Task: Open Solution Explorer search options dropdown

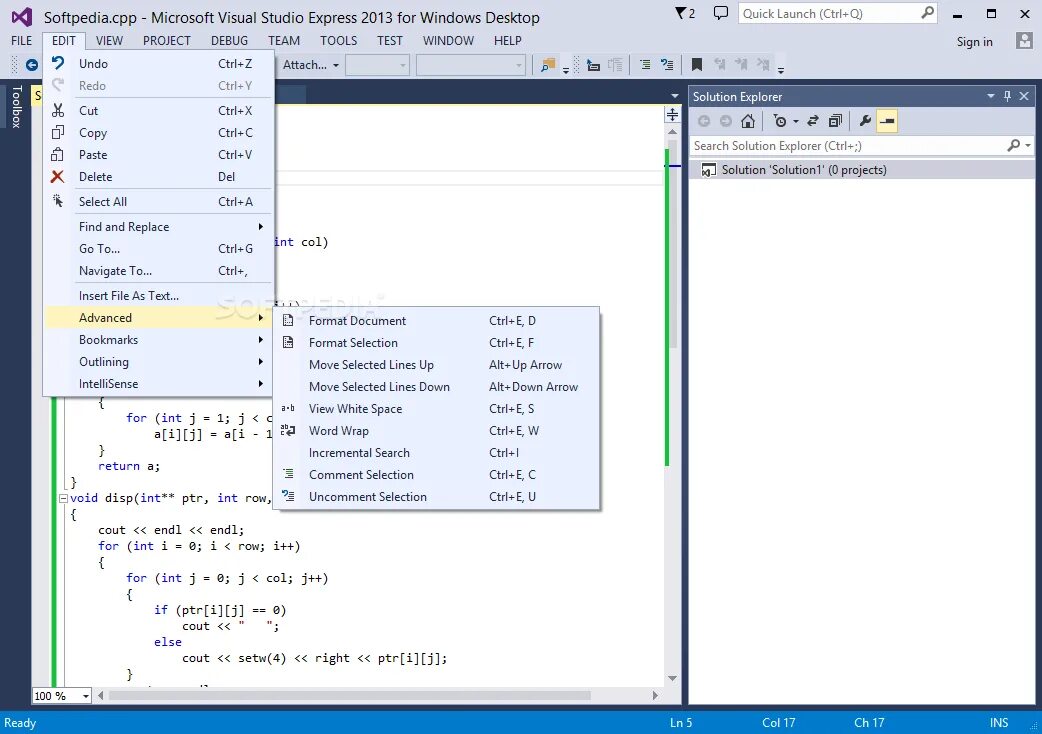Action: coord(1028,145)
